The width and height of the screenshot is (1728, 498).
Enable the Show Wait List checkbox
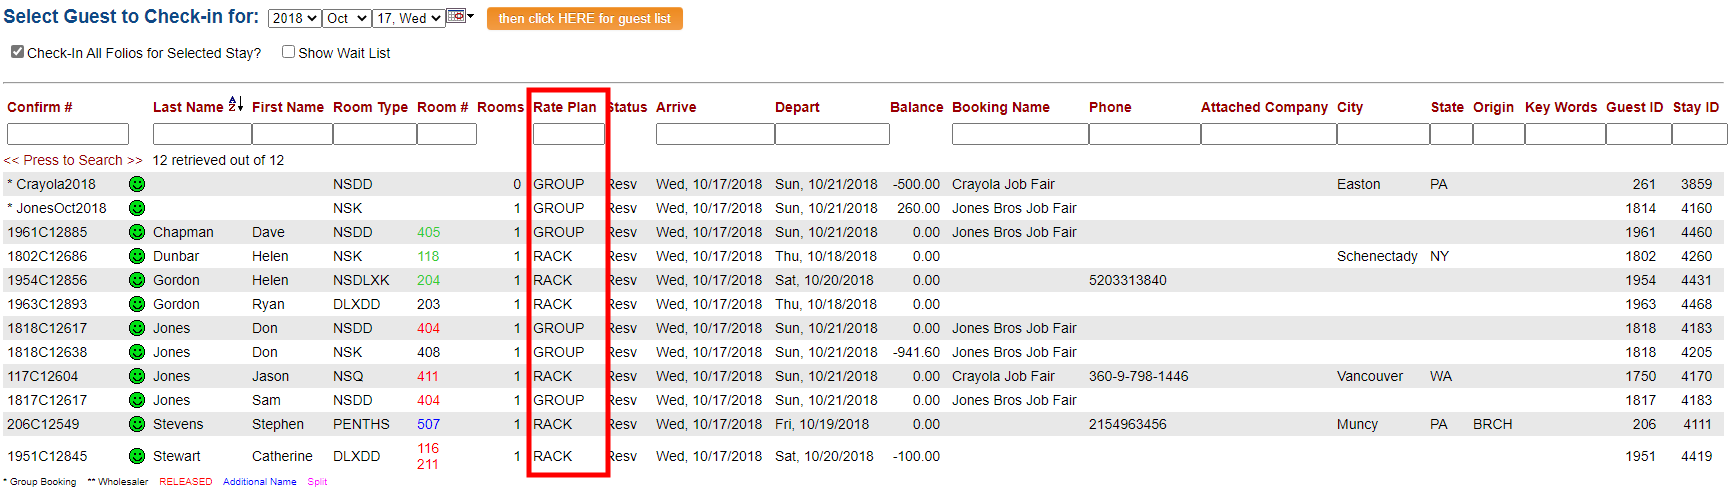(x=288, y=52)
